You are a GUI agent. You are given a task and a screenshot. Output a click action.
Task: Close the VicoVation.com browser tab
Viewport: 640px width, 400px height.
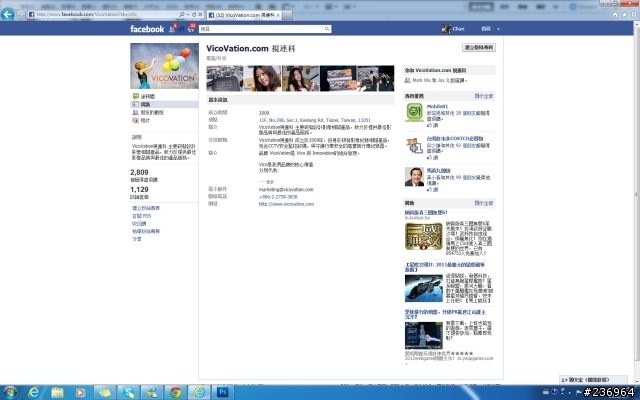point(278,15)
